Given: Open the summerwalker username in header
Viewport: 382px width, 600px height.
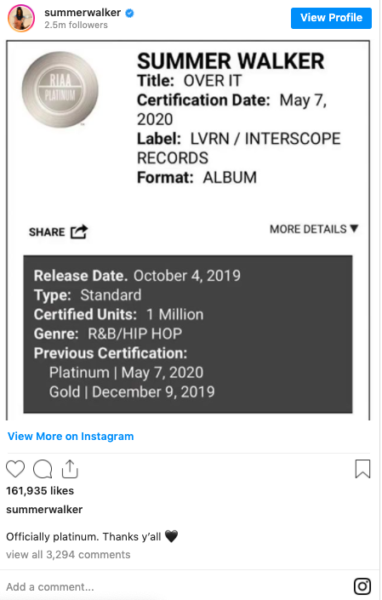Looking at the screenshot, I should tap(82, 13).
